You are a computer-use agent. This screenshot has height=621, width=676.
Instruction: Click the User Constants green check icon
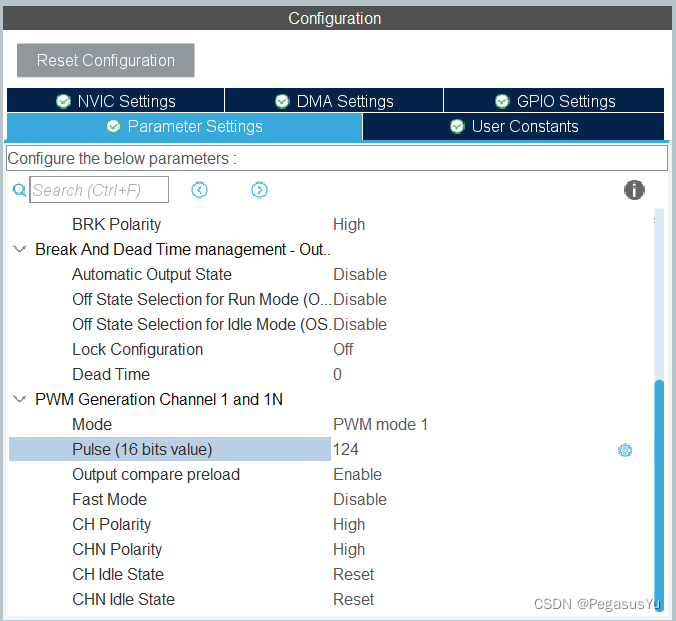[457, 126]
